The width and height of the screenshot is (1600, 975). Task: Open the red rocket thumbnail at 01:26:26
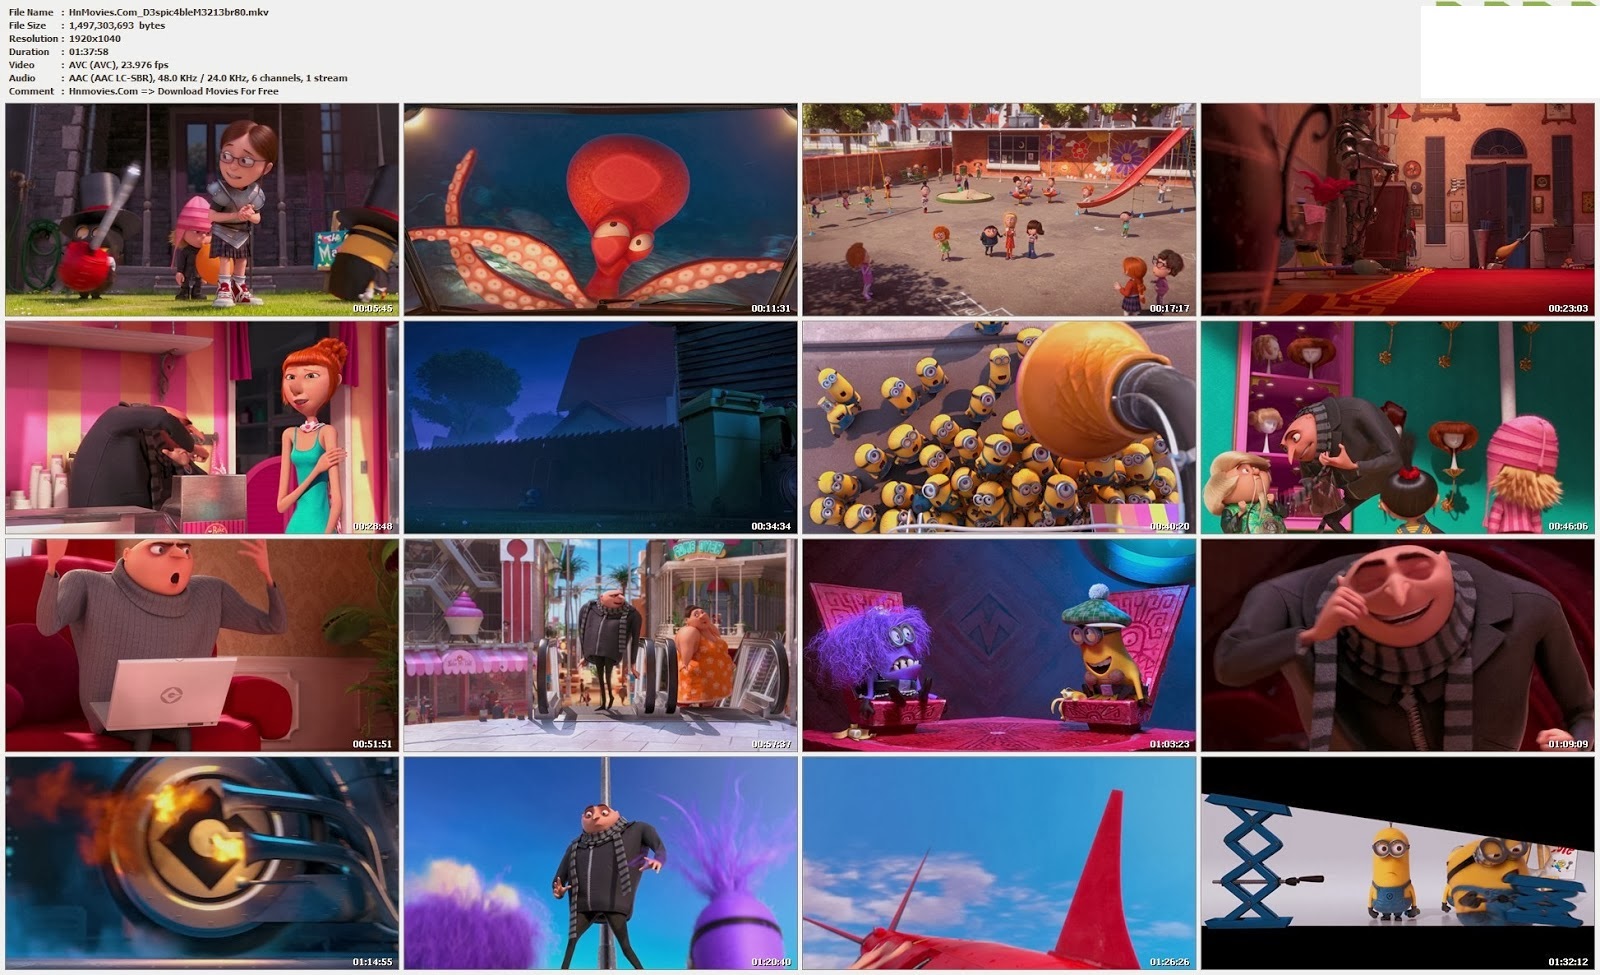(x=999, y=863)
